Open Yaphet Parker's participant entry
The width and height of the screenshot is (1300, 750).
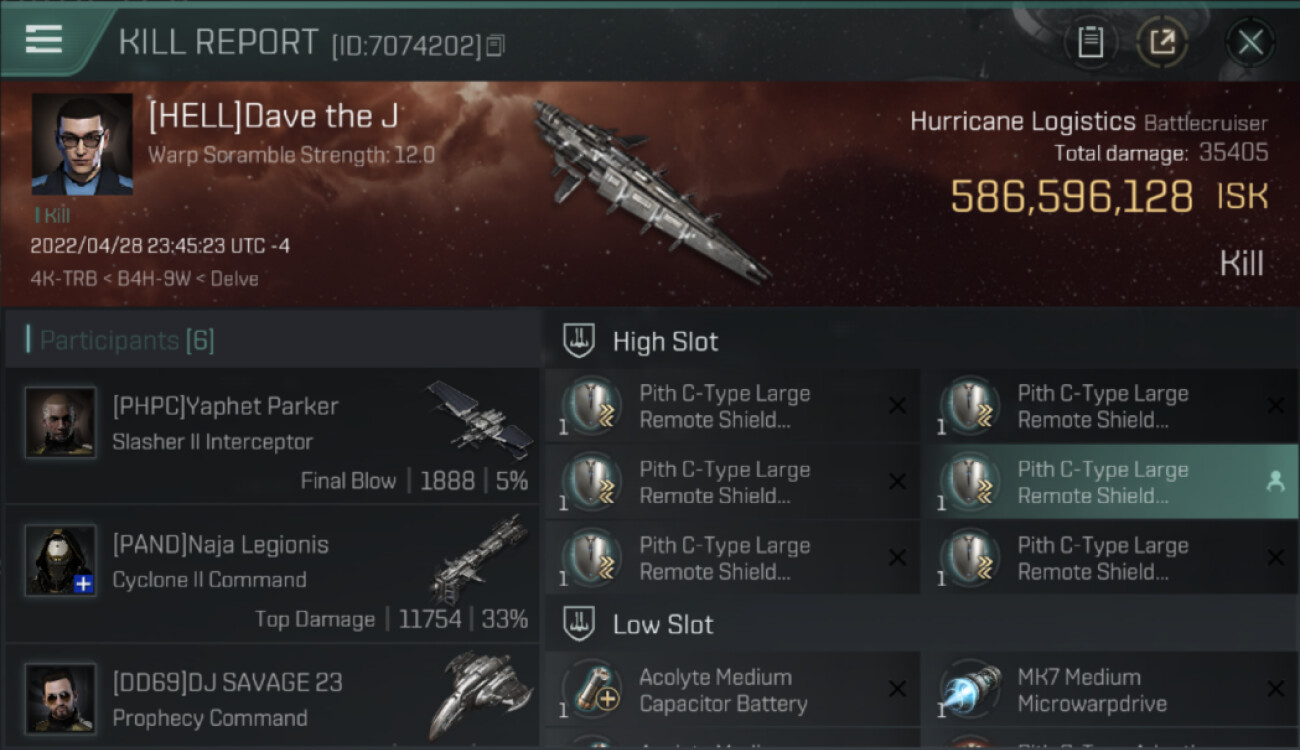click(x=273, y=436)
